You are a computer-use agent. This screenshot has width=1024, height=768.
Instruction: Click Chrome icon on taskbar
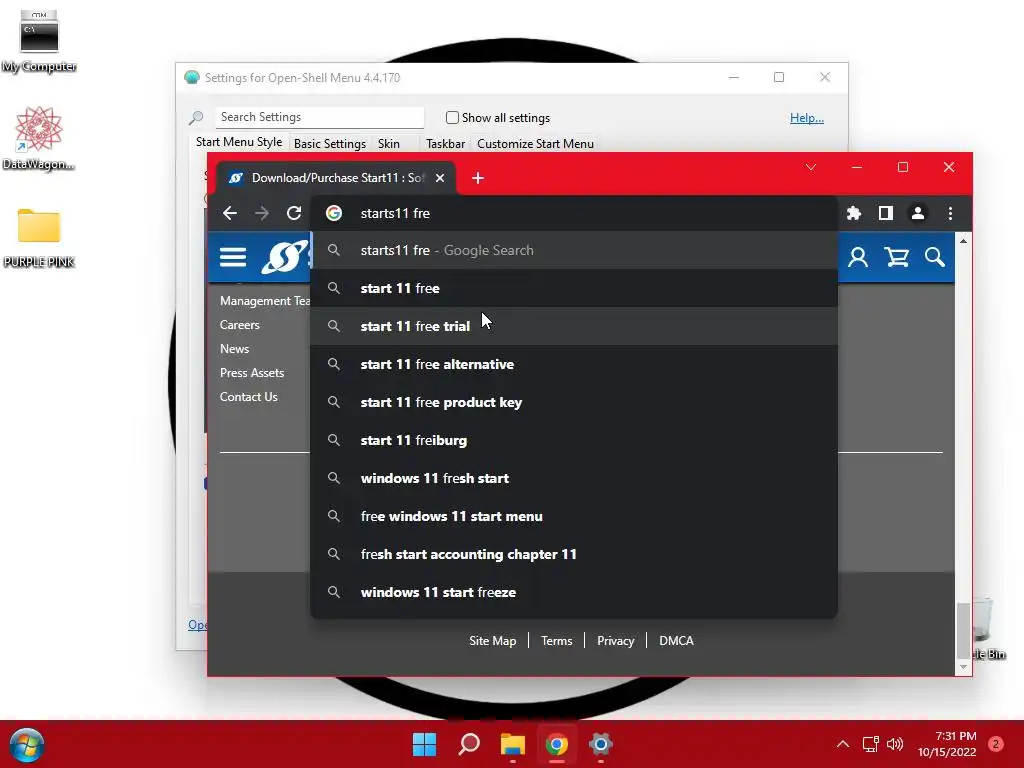pyautogui.click(x=556, y=744)
